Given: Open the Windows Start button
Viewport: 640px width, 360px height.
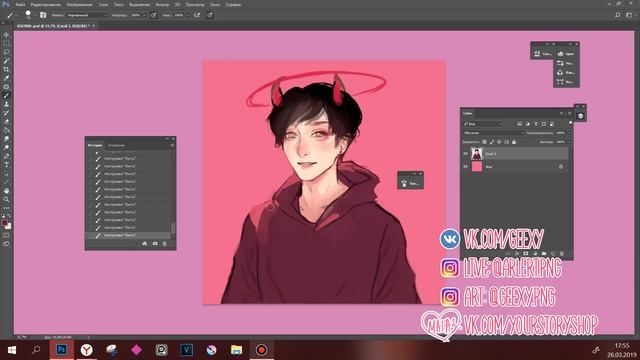Looking at the screenshot, I should pos(12,350).
